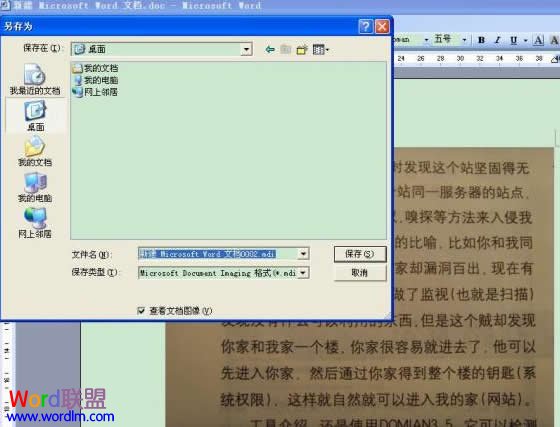This screenshot has height=427, width=560.
Task: Select 我的电脑 in the places bar
Action: click(35, 187)
